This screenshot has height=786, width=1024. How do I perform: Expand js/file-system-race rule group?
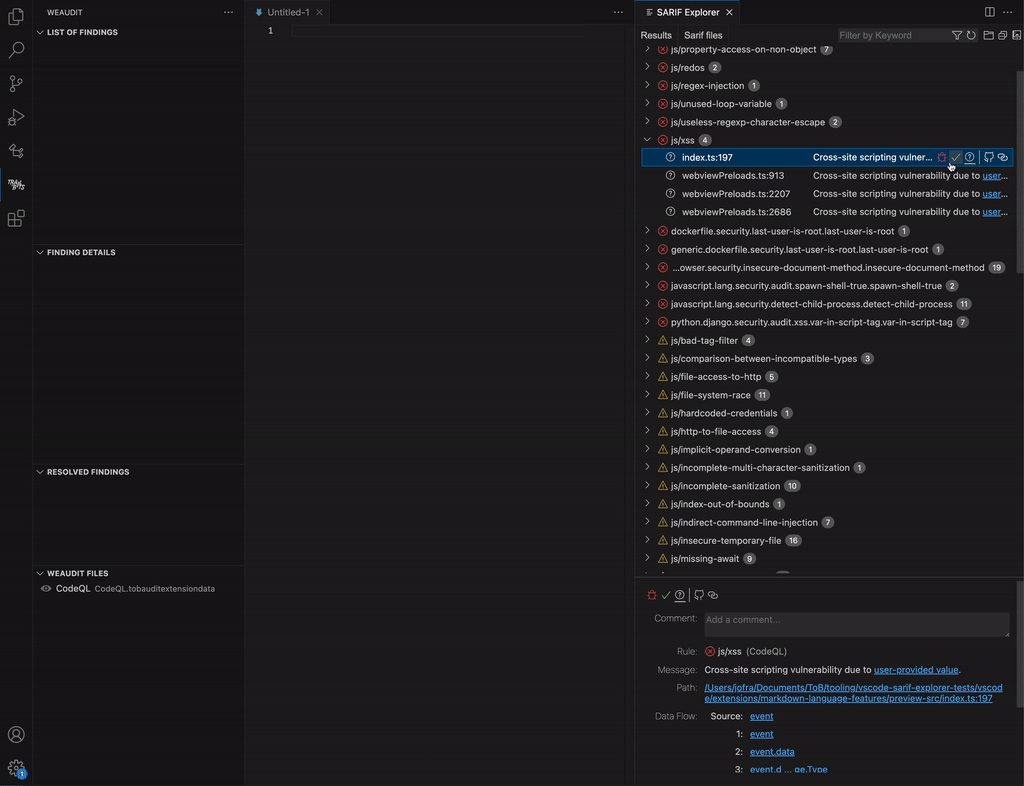647,394
